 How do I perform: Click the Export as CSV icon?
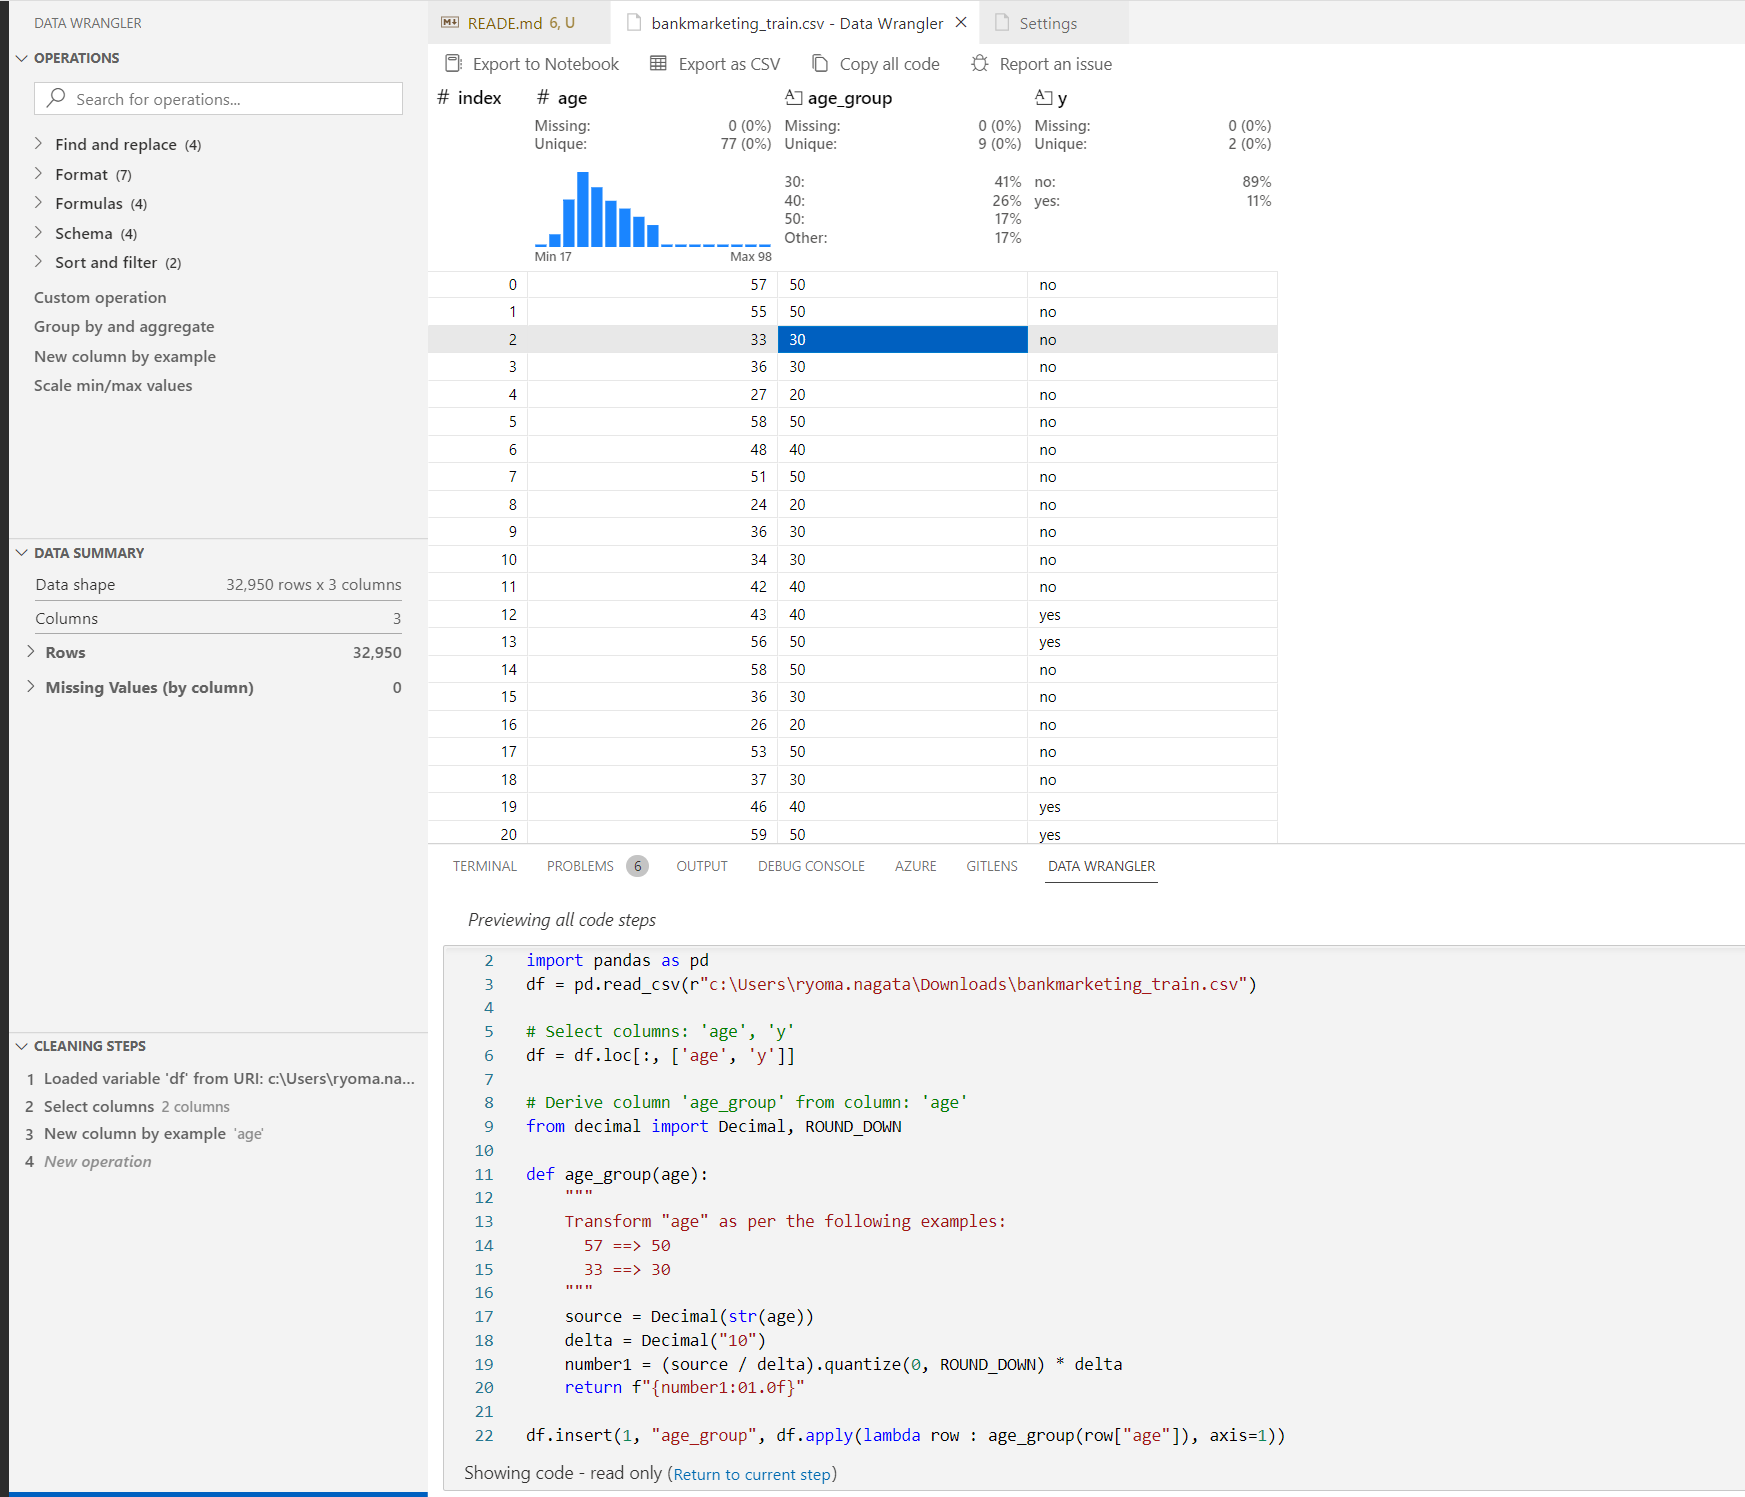[x=658, y=63]
